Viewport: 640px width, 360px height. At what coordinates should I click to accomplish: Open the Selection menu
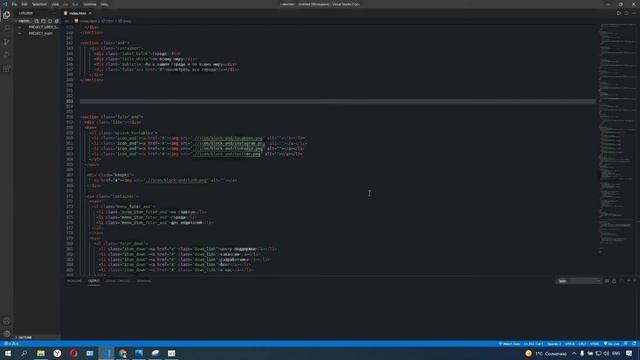(39, 4)
